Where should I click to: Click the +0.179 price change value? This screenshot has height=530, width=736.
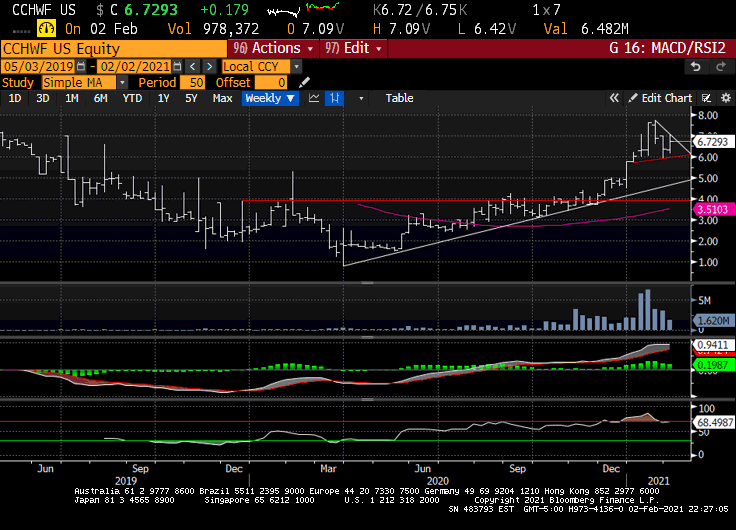pyautogui.click(x=224, y=10)
